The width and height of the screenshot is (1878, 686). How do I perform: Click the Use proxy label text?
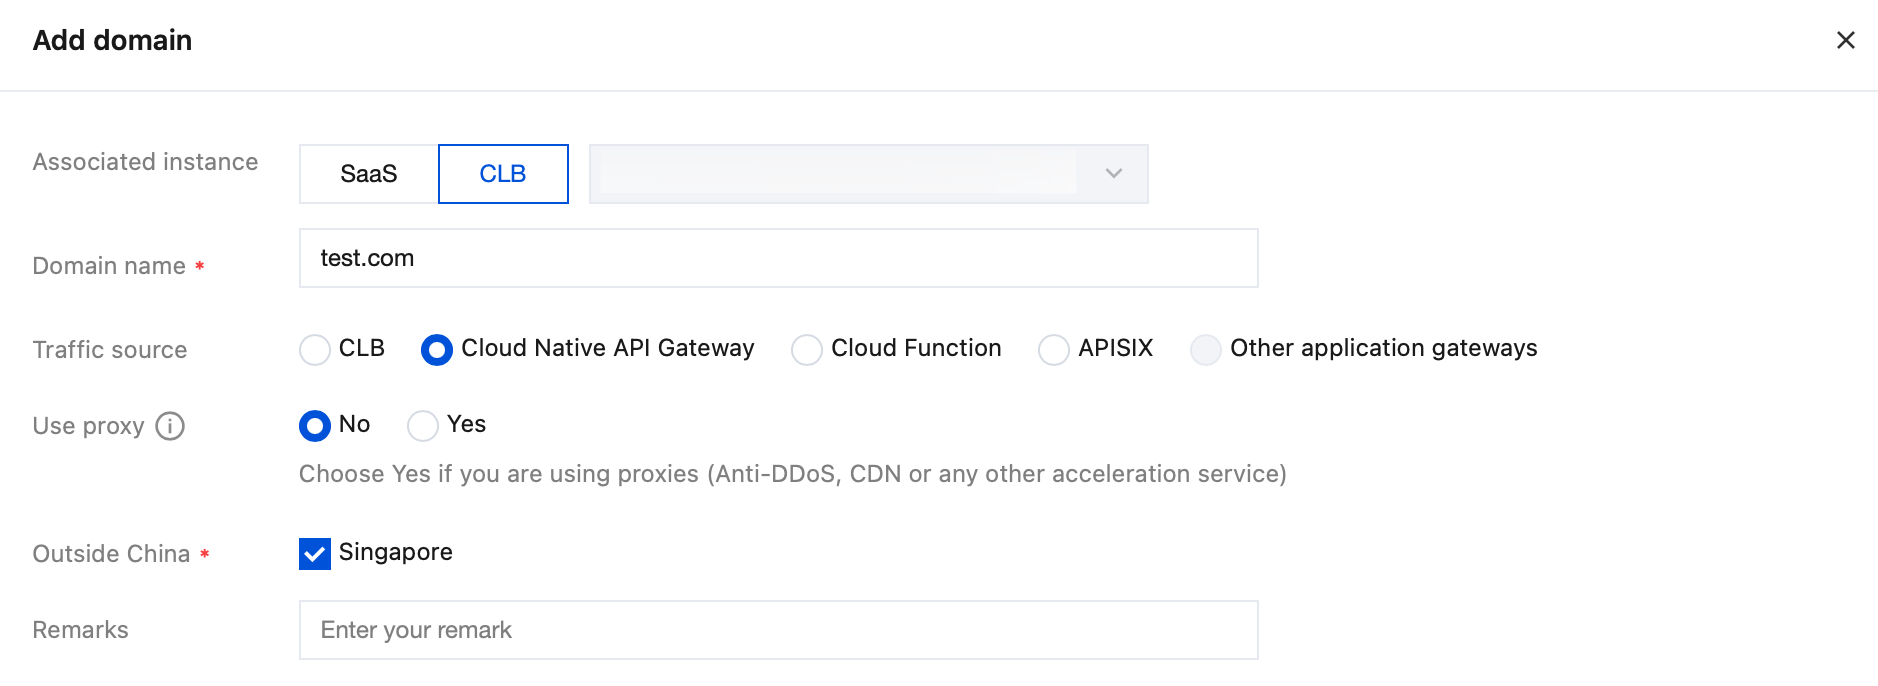pos(88,426)
